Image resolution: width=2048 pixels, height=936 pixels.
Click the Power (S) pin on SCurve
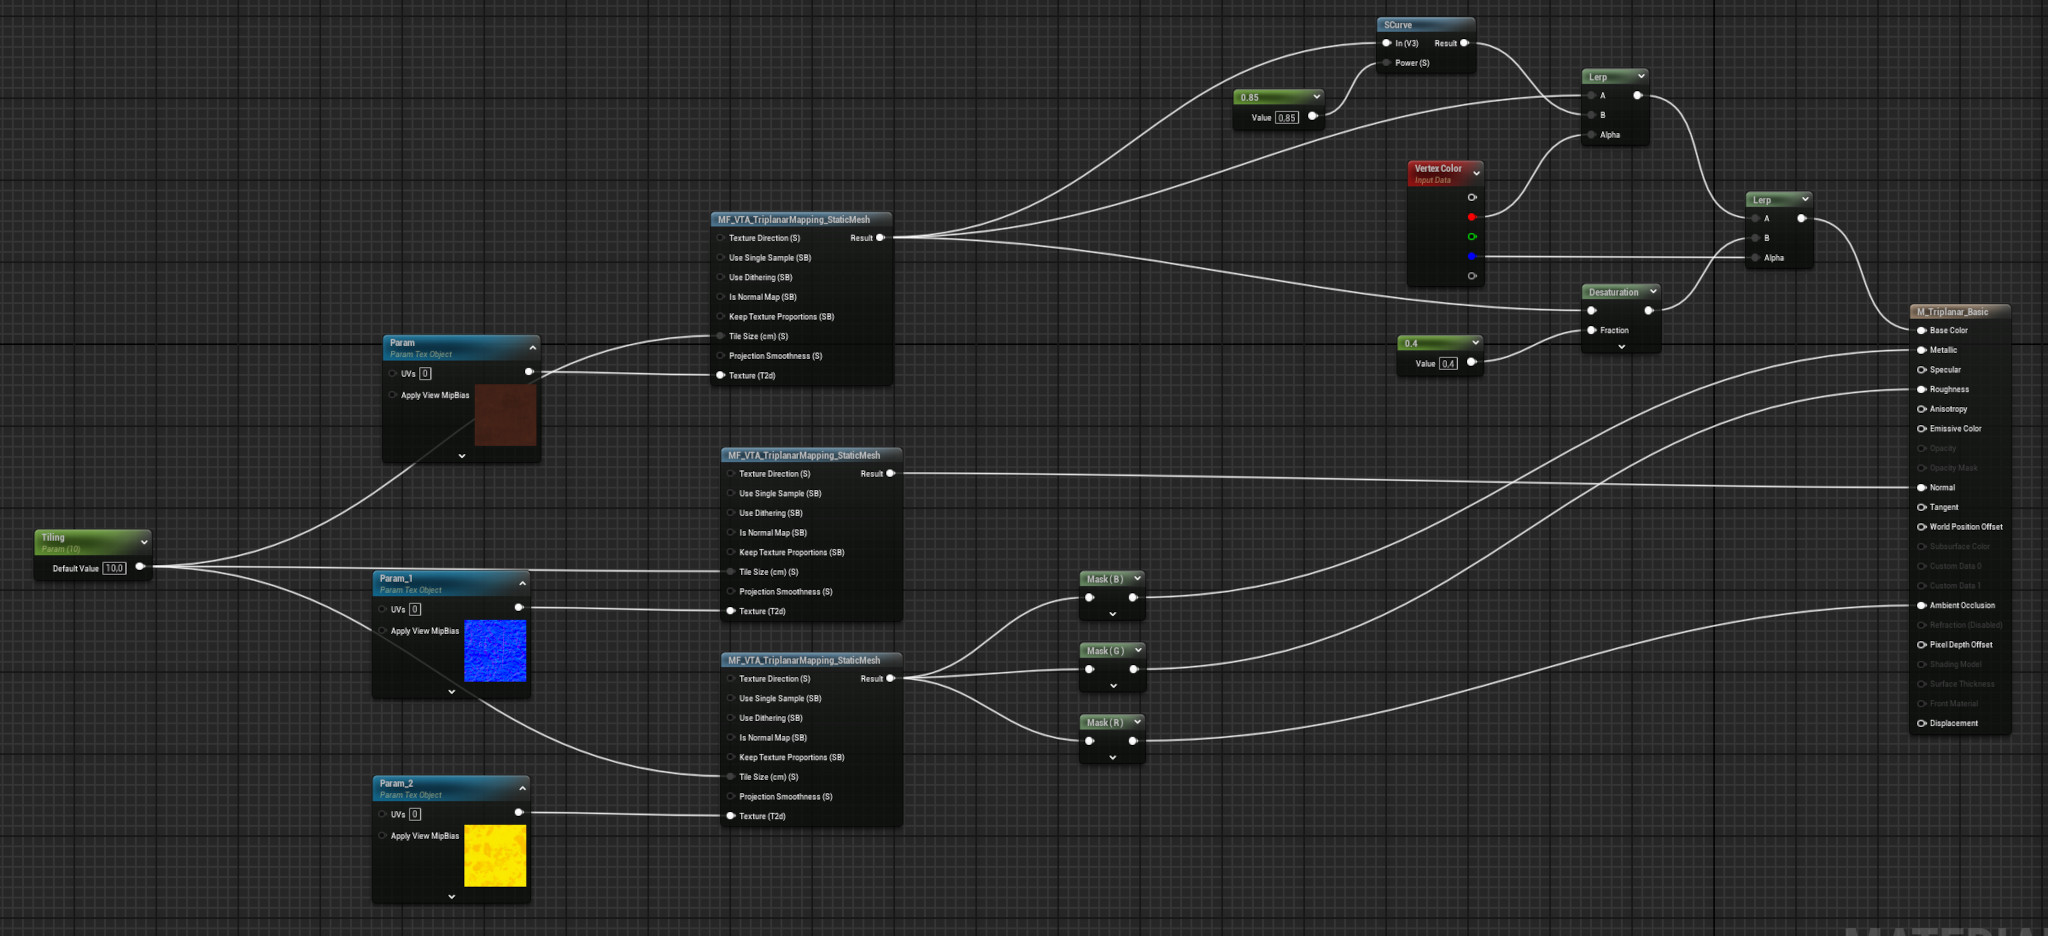click(x=1386, y=63)
